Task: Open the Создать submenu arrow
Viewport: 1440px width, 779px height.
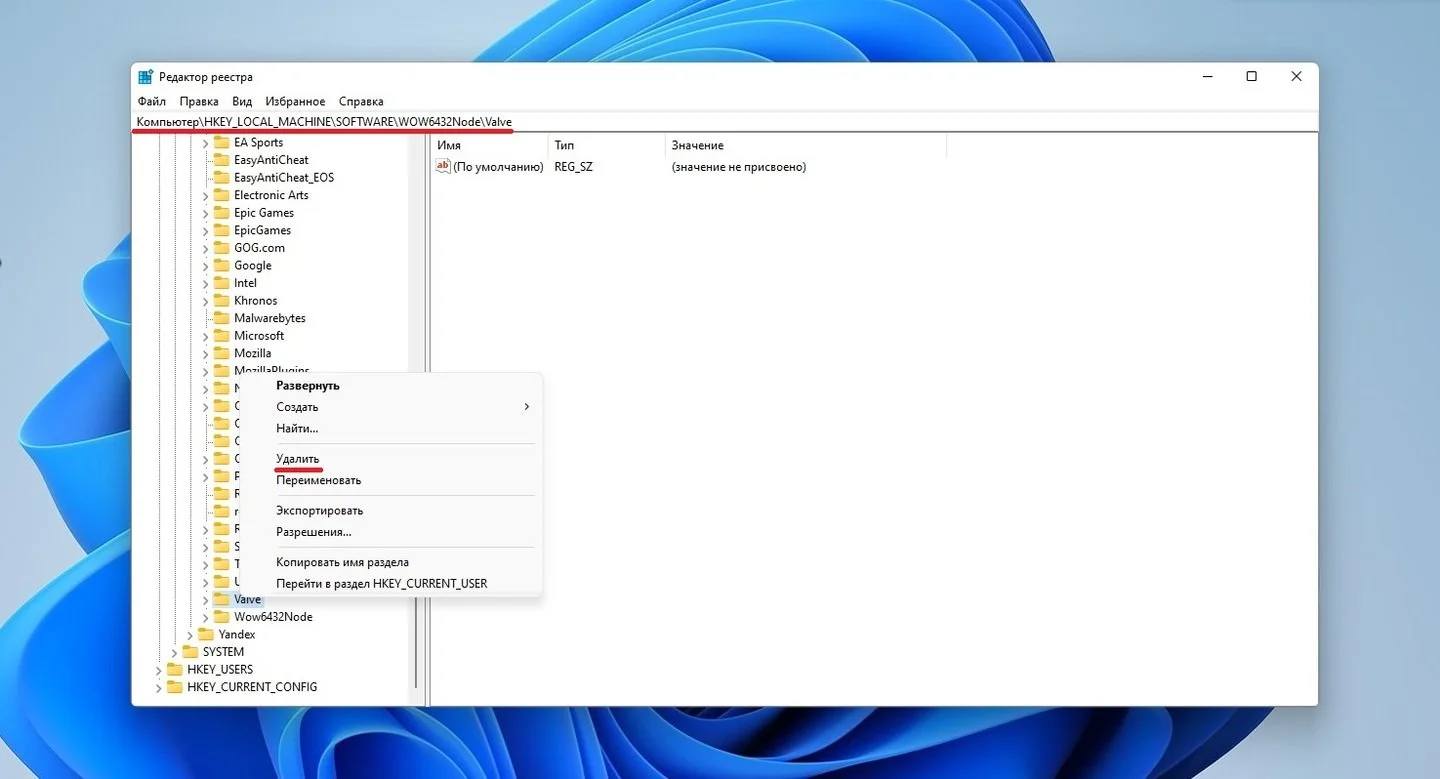Action: point(527,407)
